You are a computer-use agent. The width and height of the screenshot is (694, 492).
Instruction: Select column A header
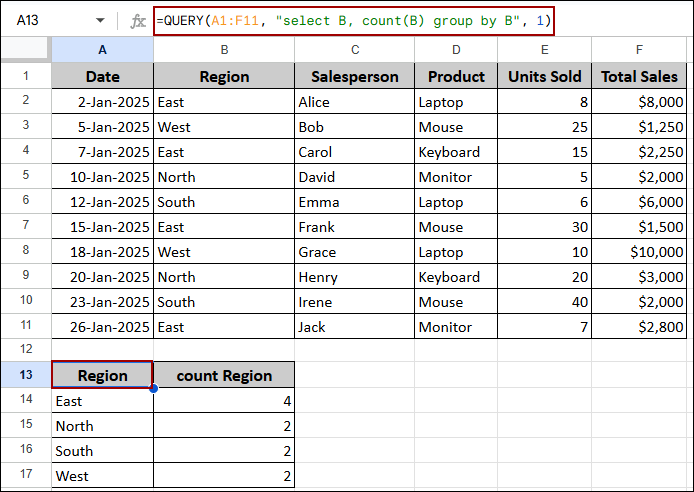click(x=102, y=50)
